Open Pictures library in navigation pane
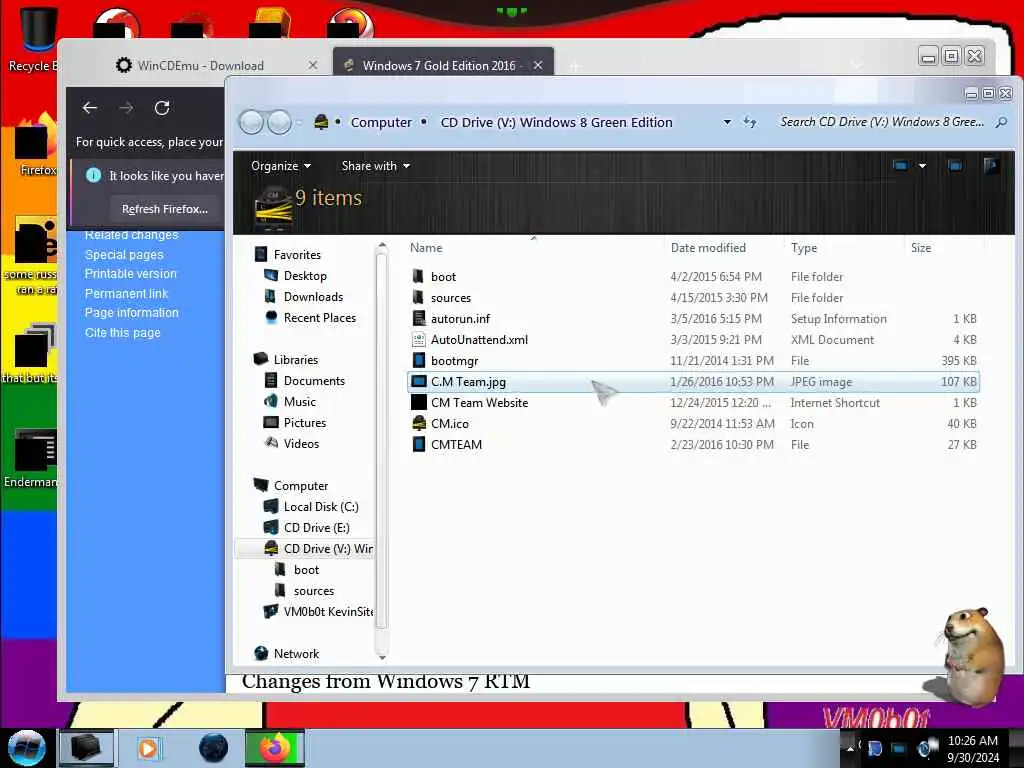This screenshot has height=768, width=1024. click(305, 423)
